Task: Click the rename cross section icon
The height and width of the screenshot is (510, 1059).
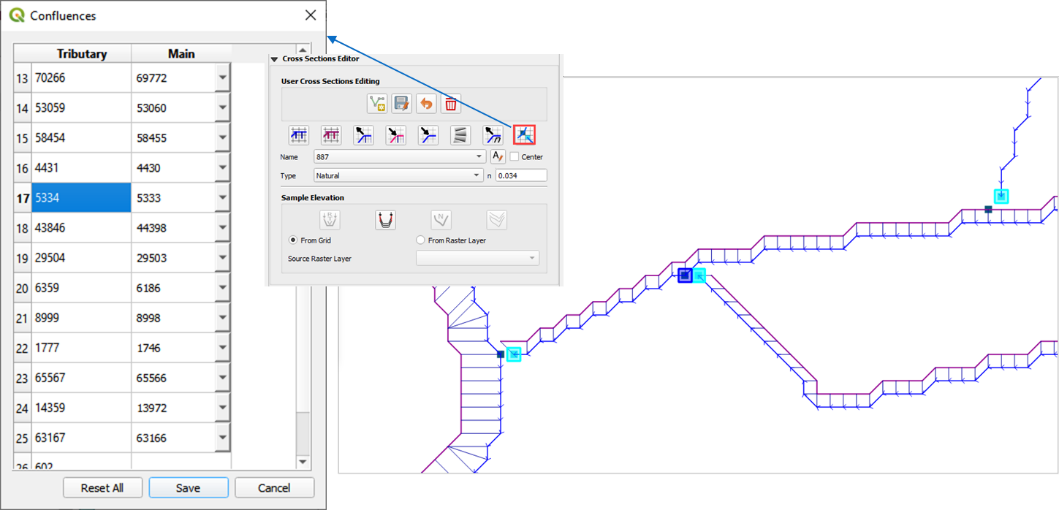Action: click(x=497, y=157)
